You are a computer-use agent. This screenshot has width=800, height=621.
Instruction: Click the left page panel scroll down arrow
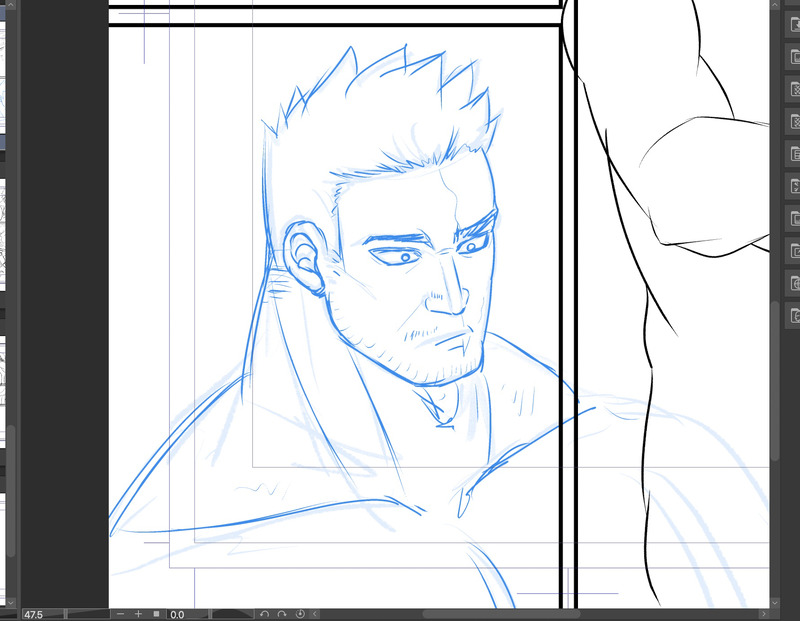[x=11, y=603]
